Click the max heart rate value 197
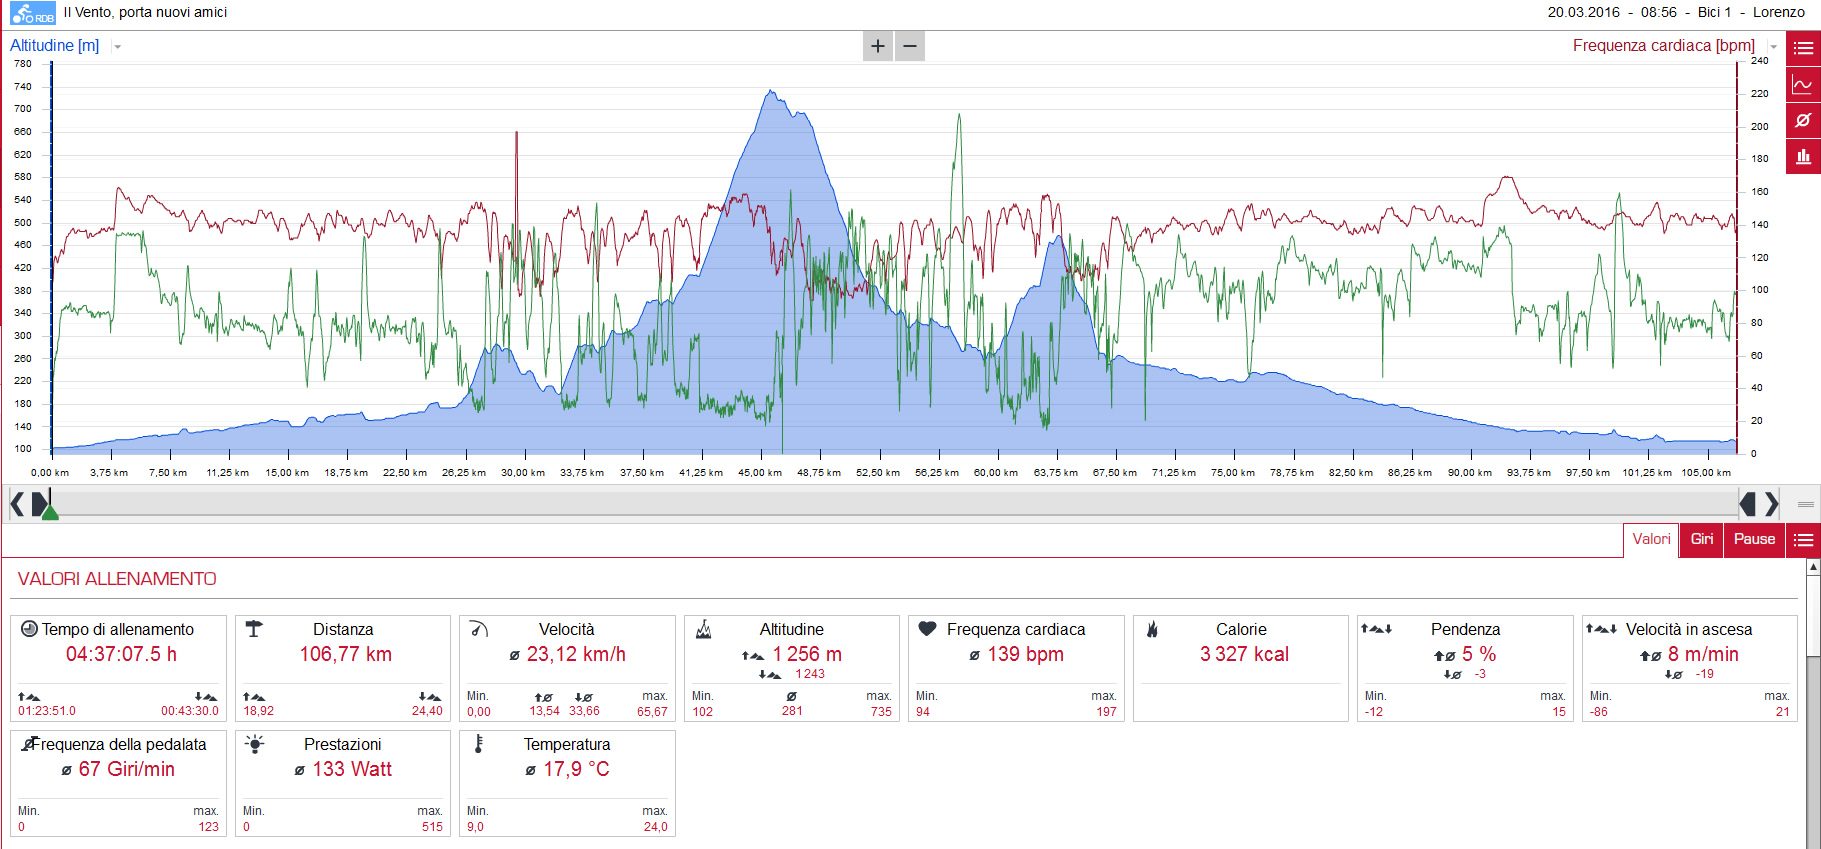The image size is (1821, 849). coord(1106,712)
